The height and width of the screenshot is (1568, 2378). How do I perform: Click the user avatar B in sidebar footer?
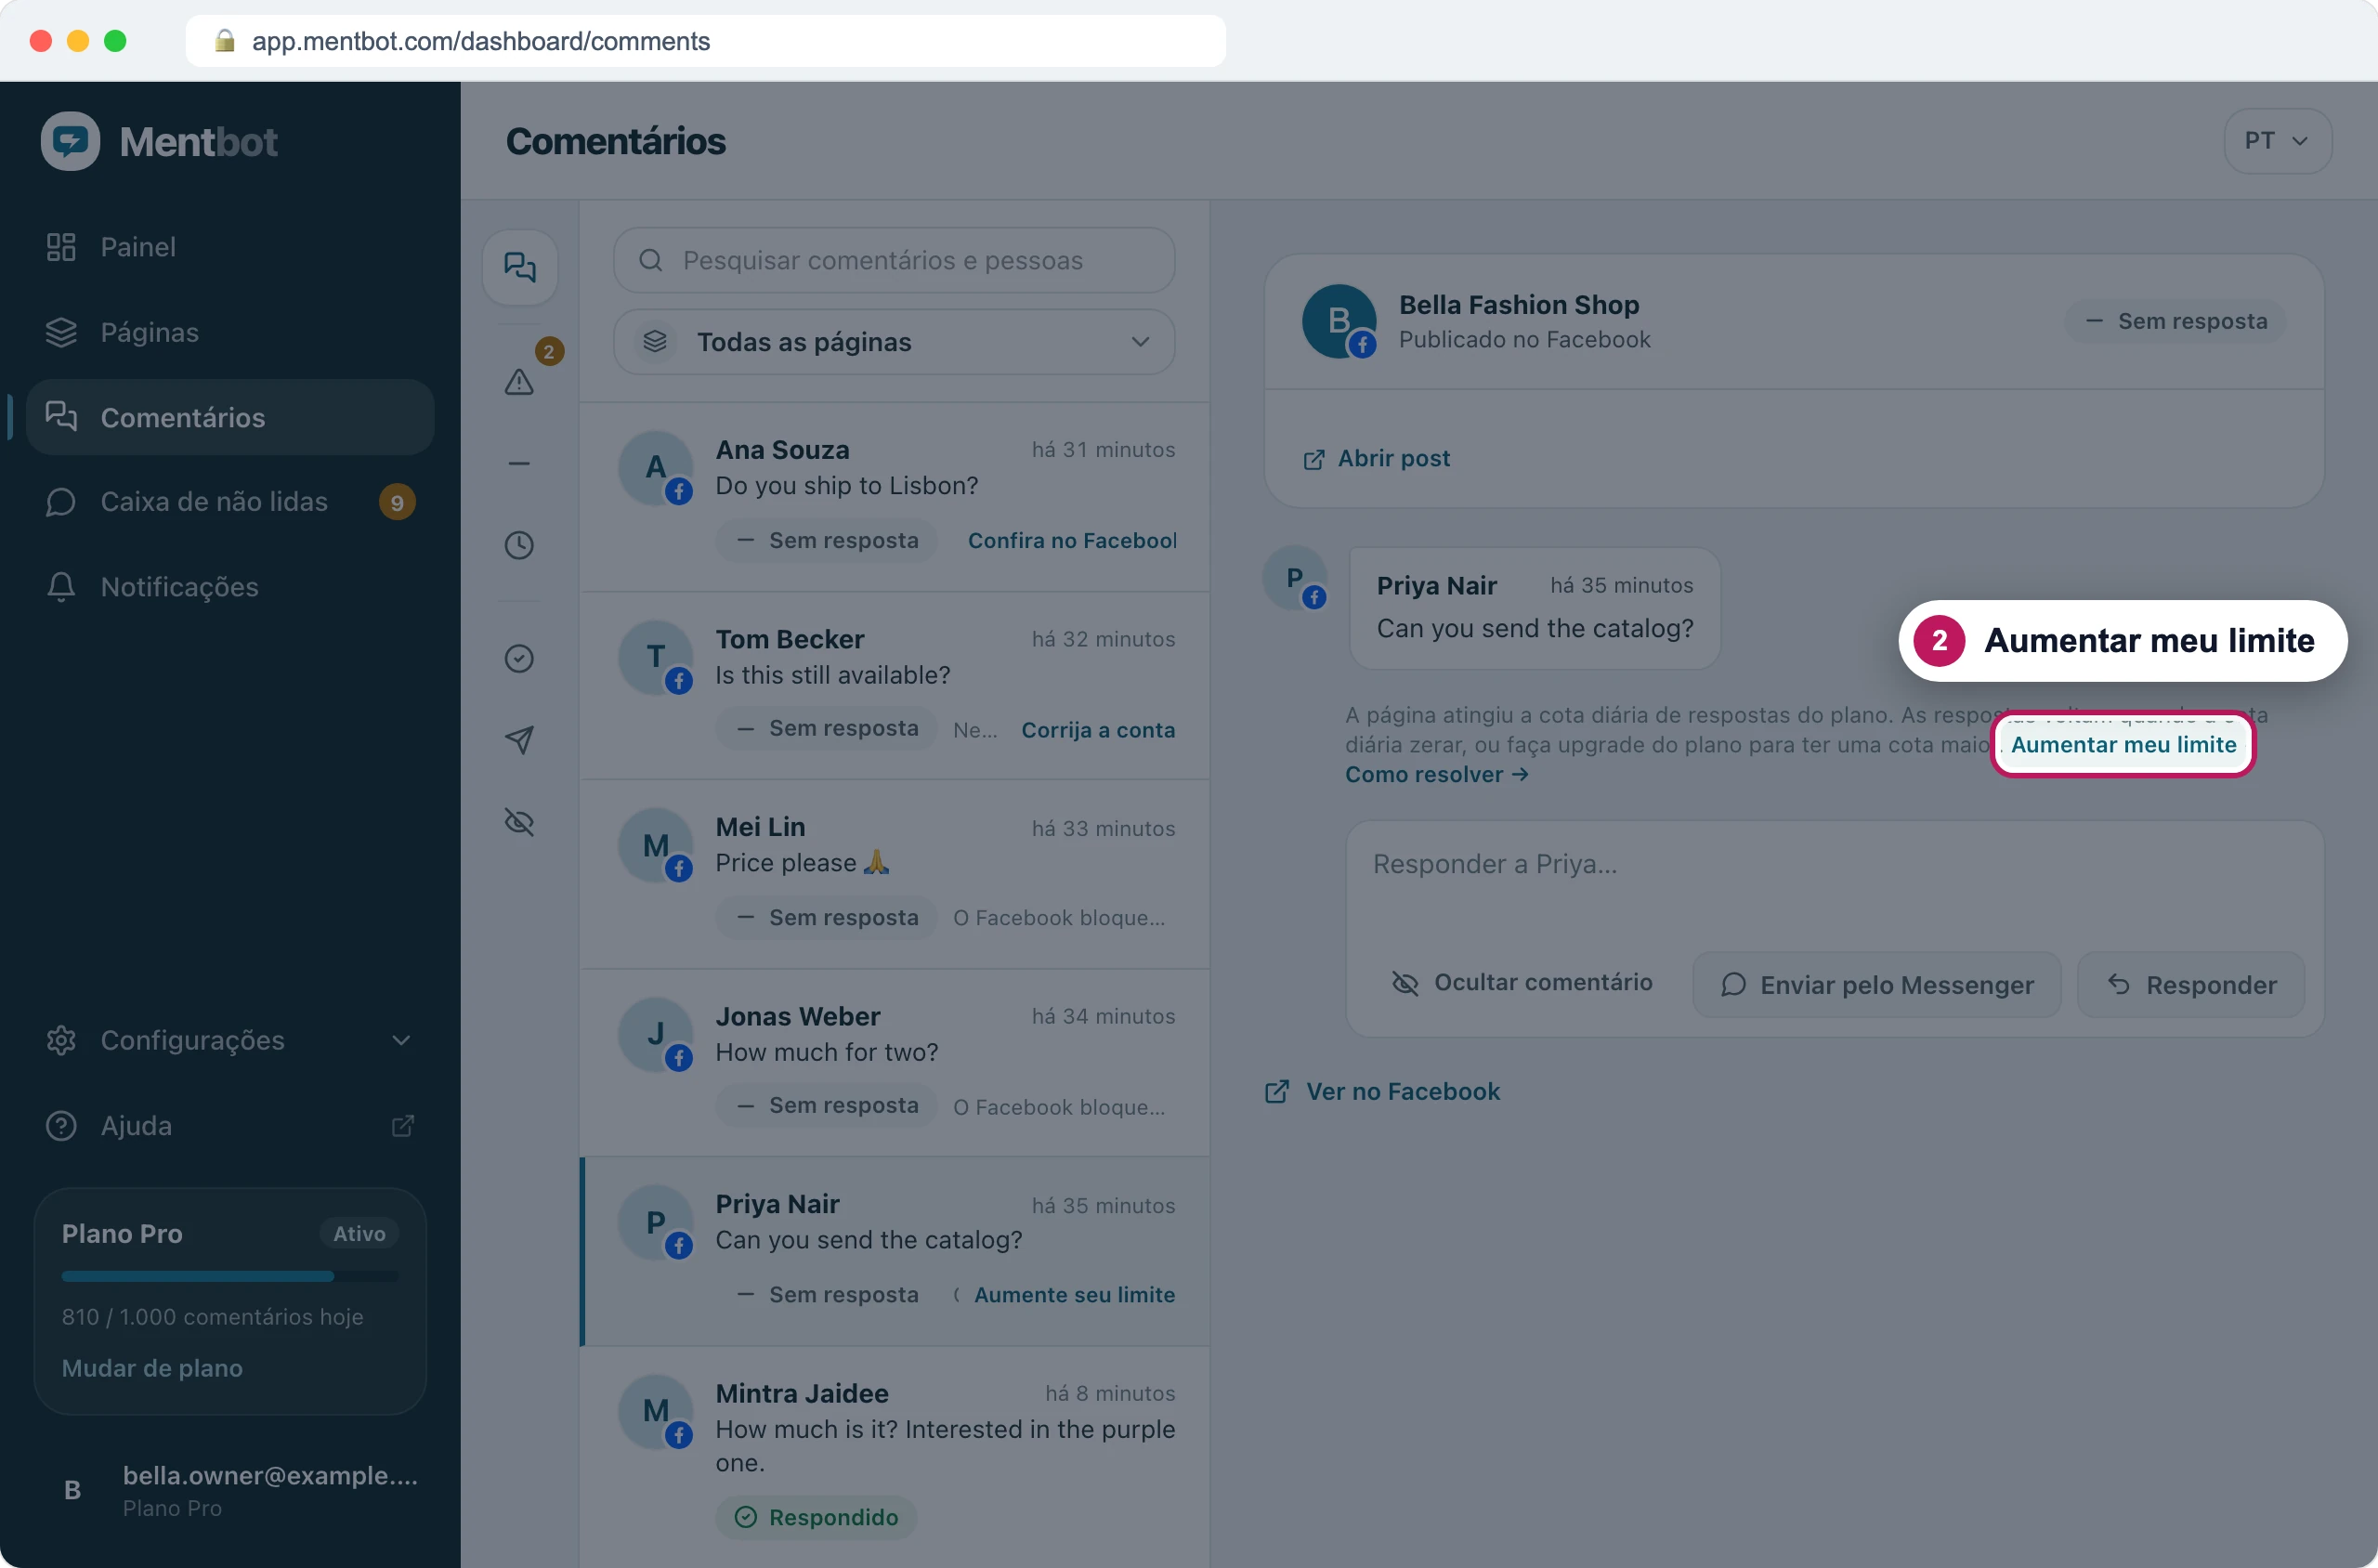pos(72,1490)
